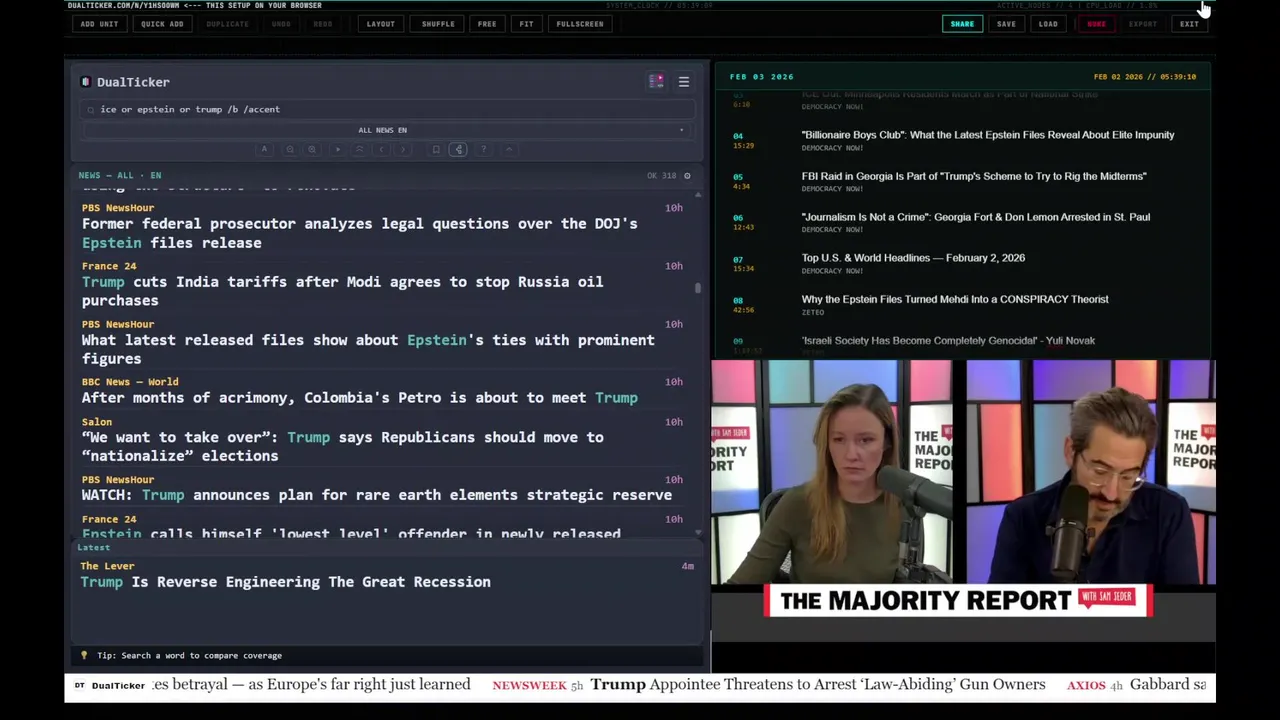Click the news feed vertical scrollbar thumb
This screenshot has width=1280, height=720.
click(698, 288)
